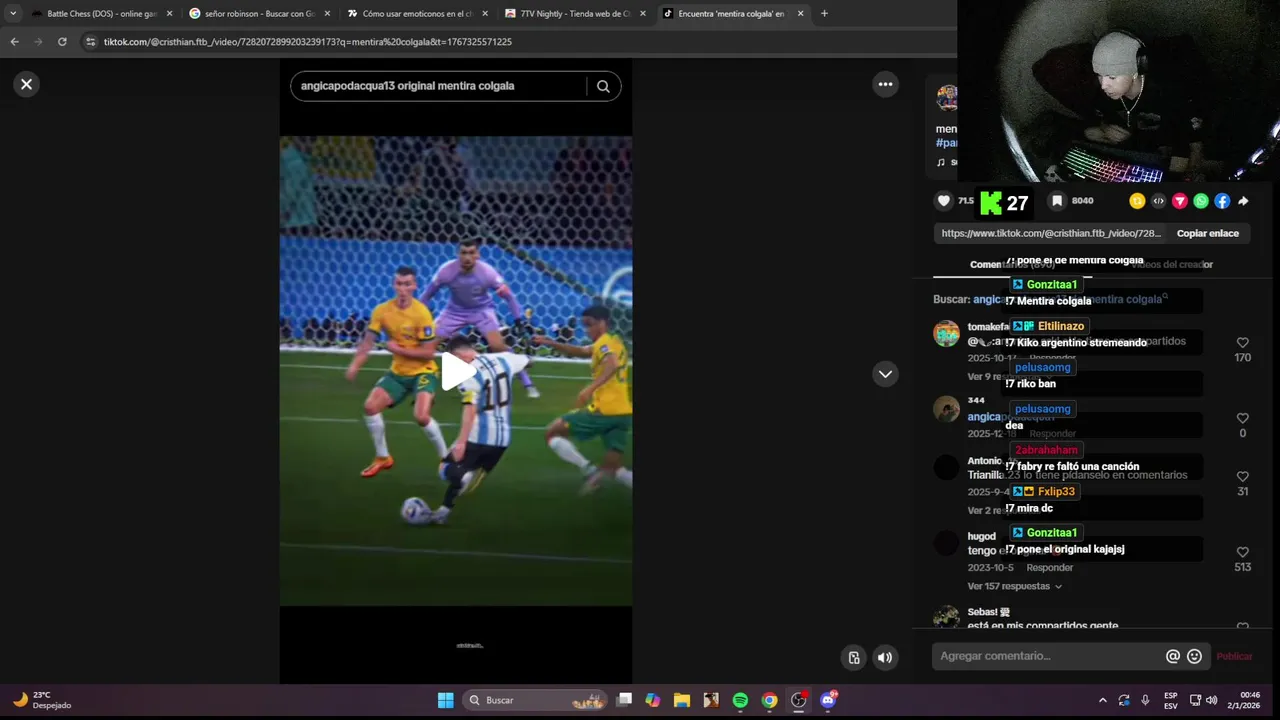Go to next video with down chevron
The height and width of the screenshot is (720, 1280).
coord(885,374)
